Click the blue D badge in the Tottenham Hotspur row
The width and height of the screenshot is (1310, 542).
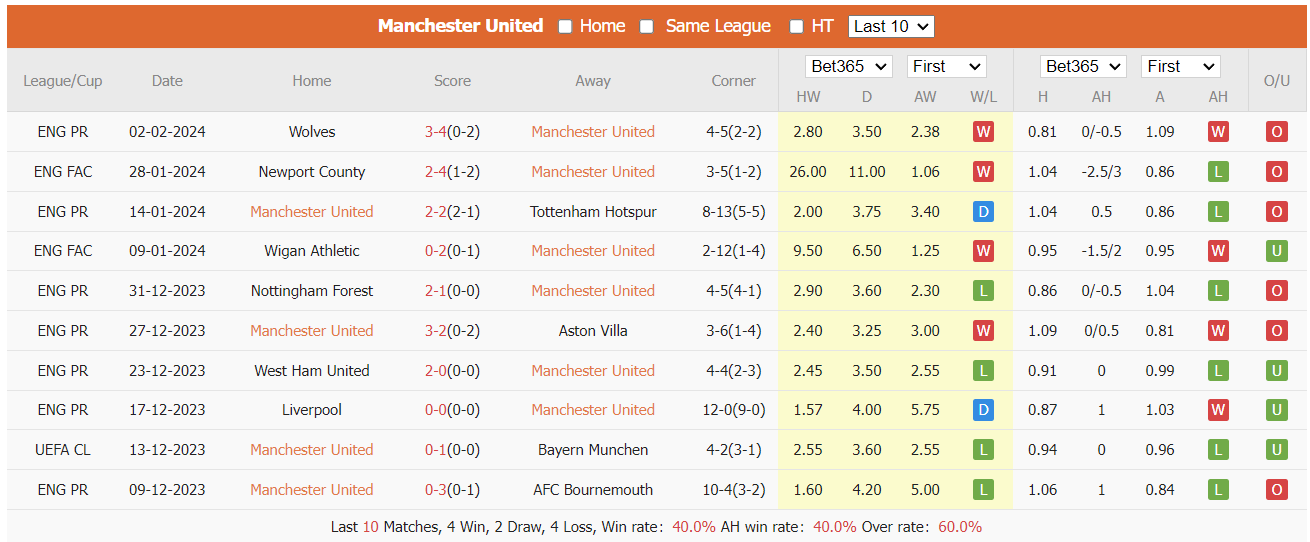pos(983,212)
